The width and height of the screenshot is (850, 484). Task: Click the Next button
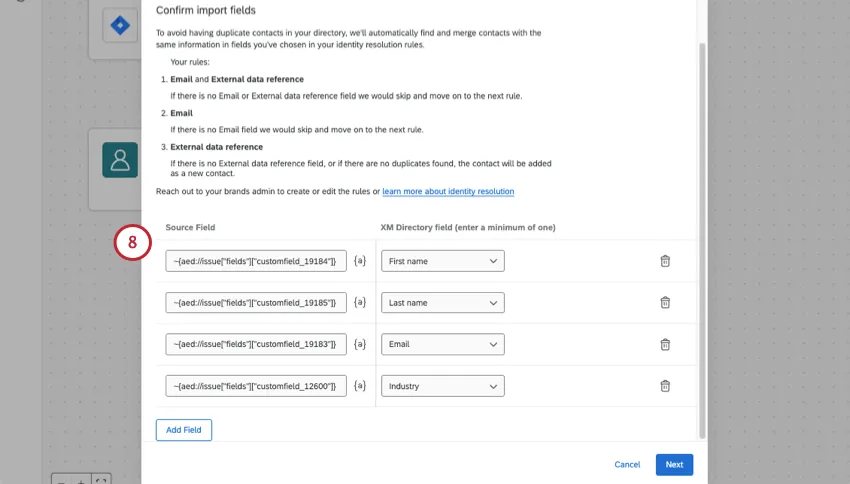[674, 464]
